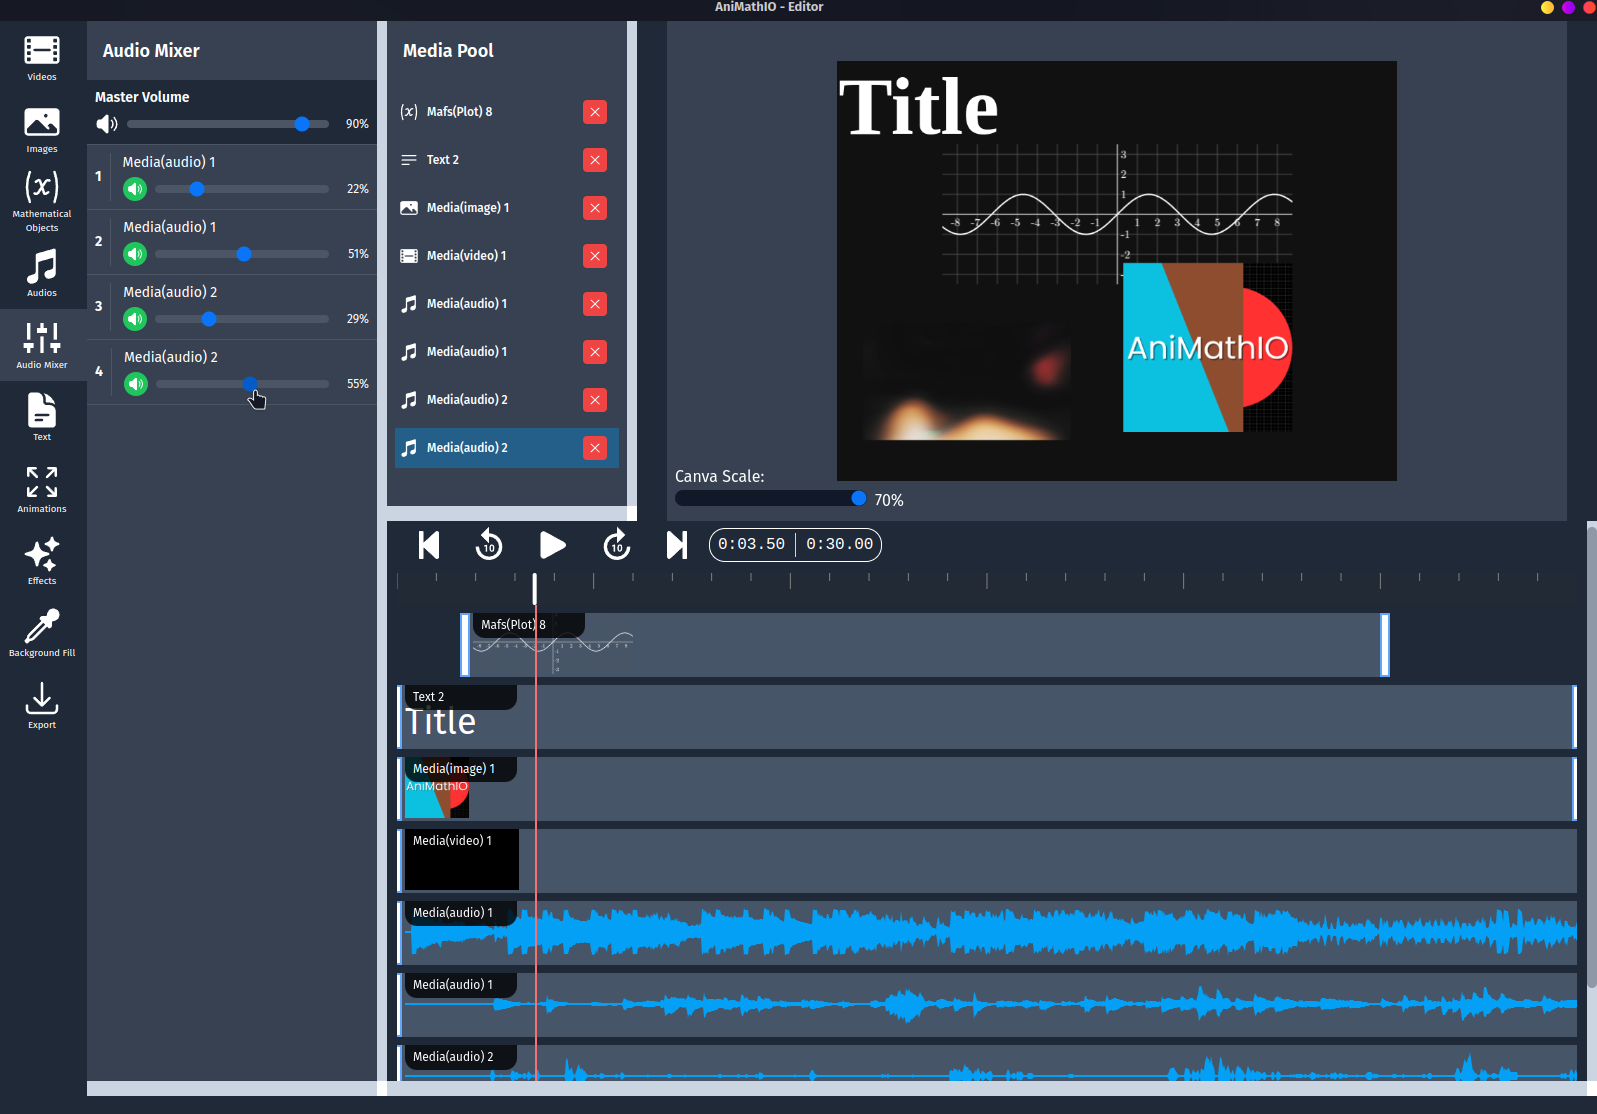Click the current time 0:03.50 field
The height and width of the screenshot is (1114, 1597).
752,544
